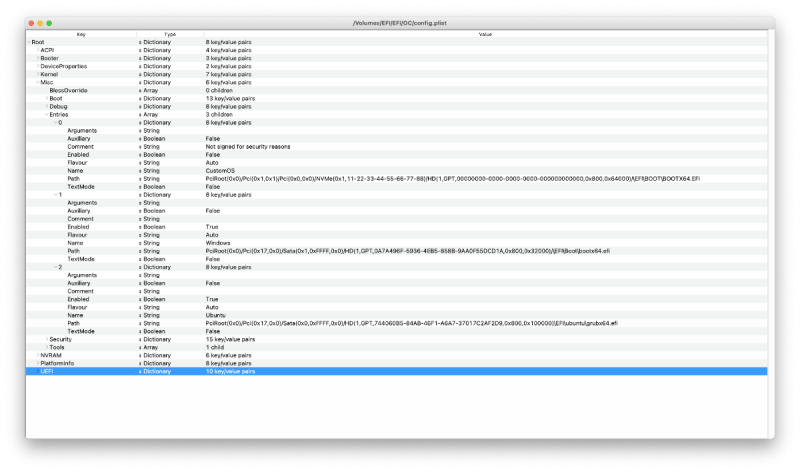Click the '15 key/value pairs' value of Security
The image size is (800, 472).
(230, 339)
